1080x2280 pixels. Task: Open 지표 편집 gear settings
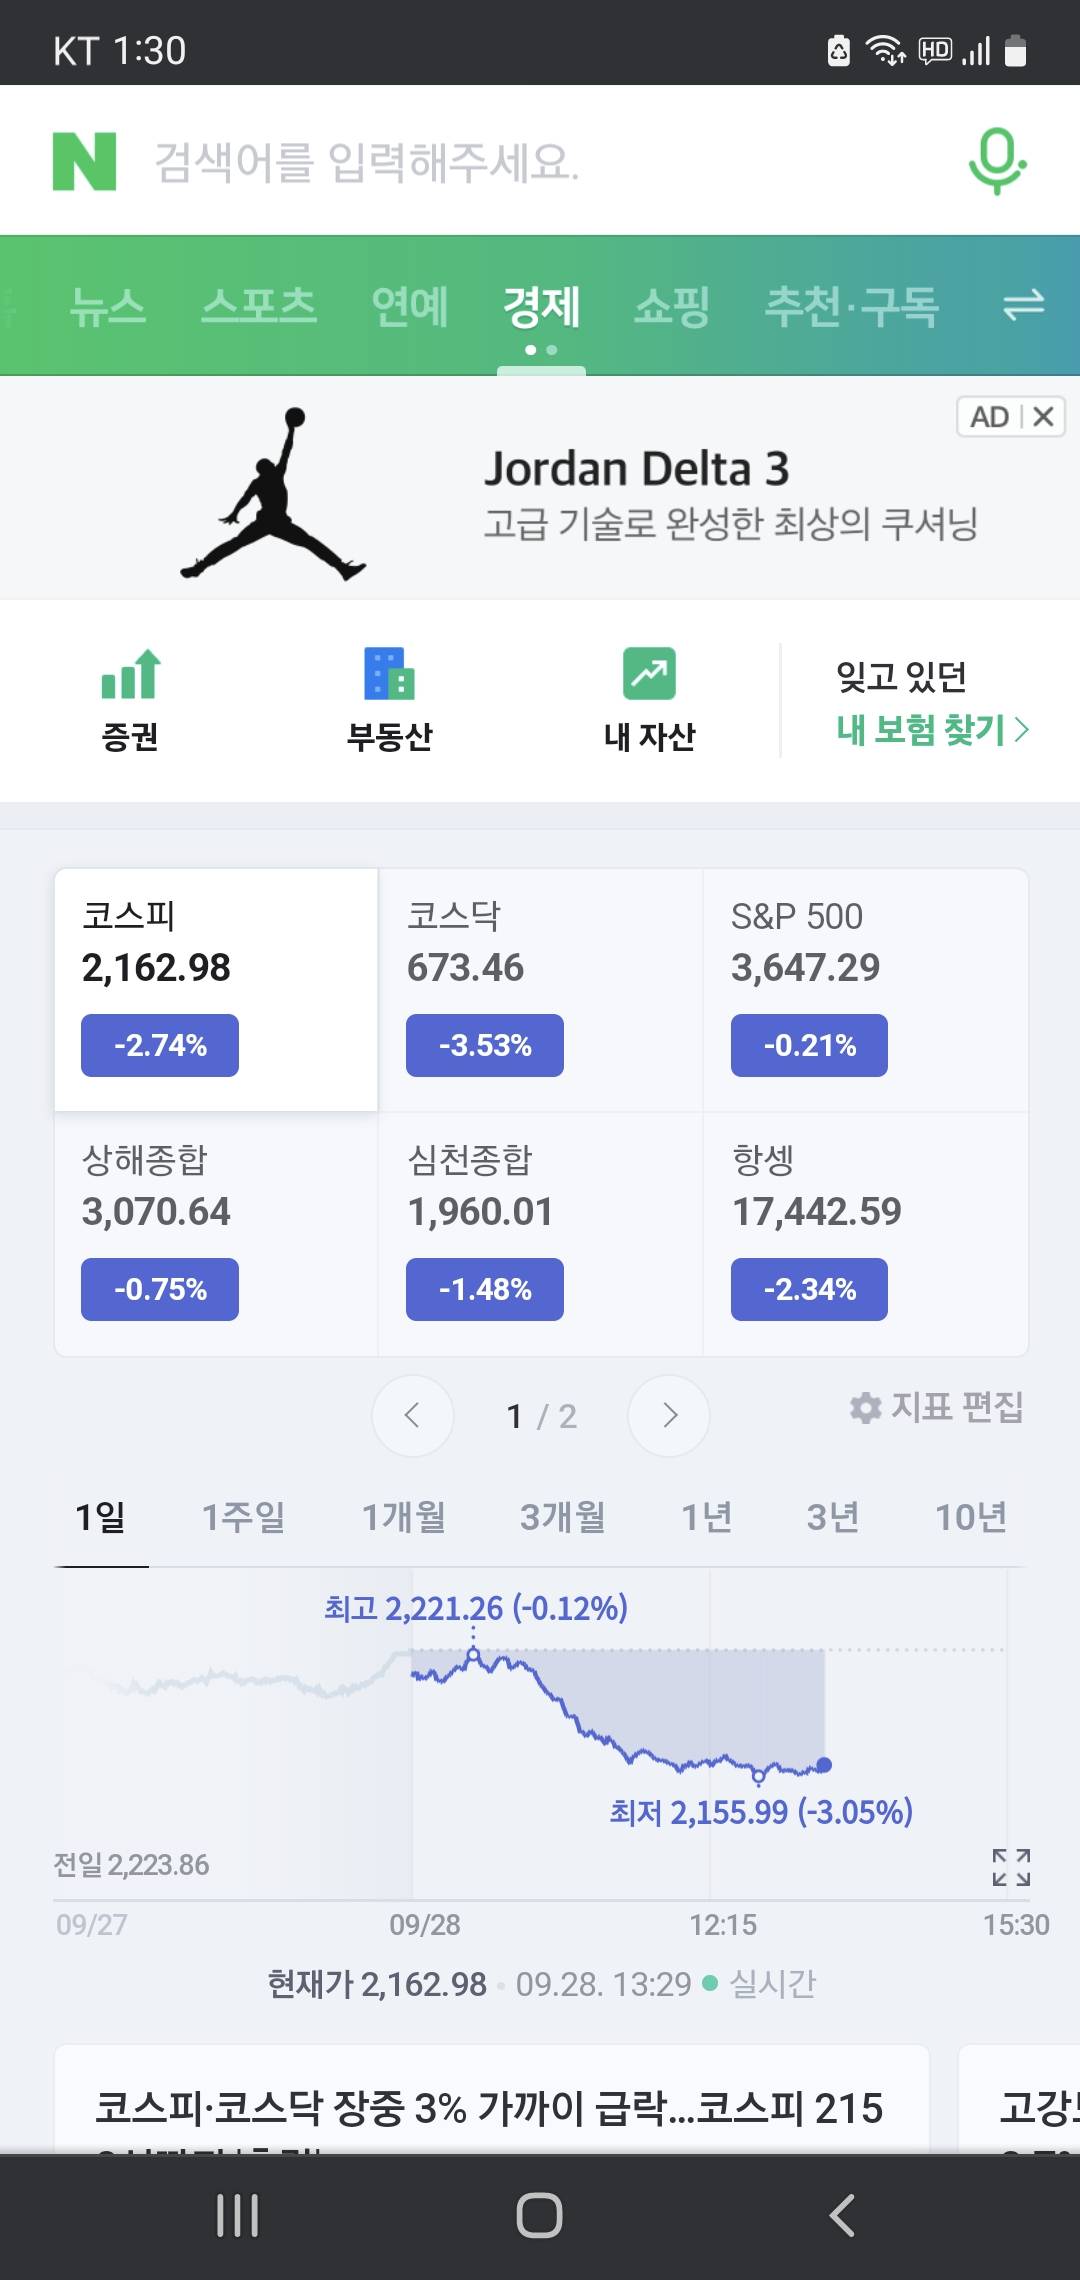[x=936, y=1407]
